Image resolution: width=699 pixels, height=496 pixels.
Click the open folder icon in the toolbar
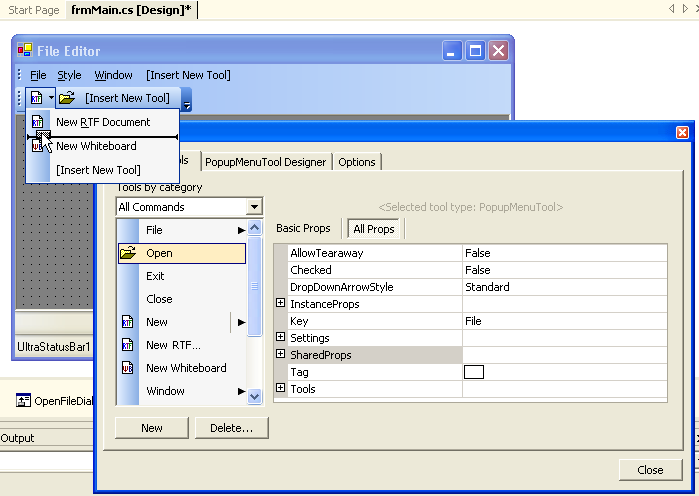[67, 98]
